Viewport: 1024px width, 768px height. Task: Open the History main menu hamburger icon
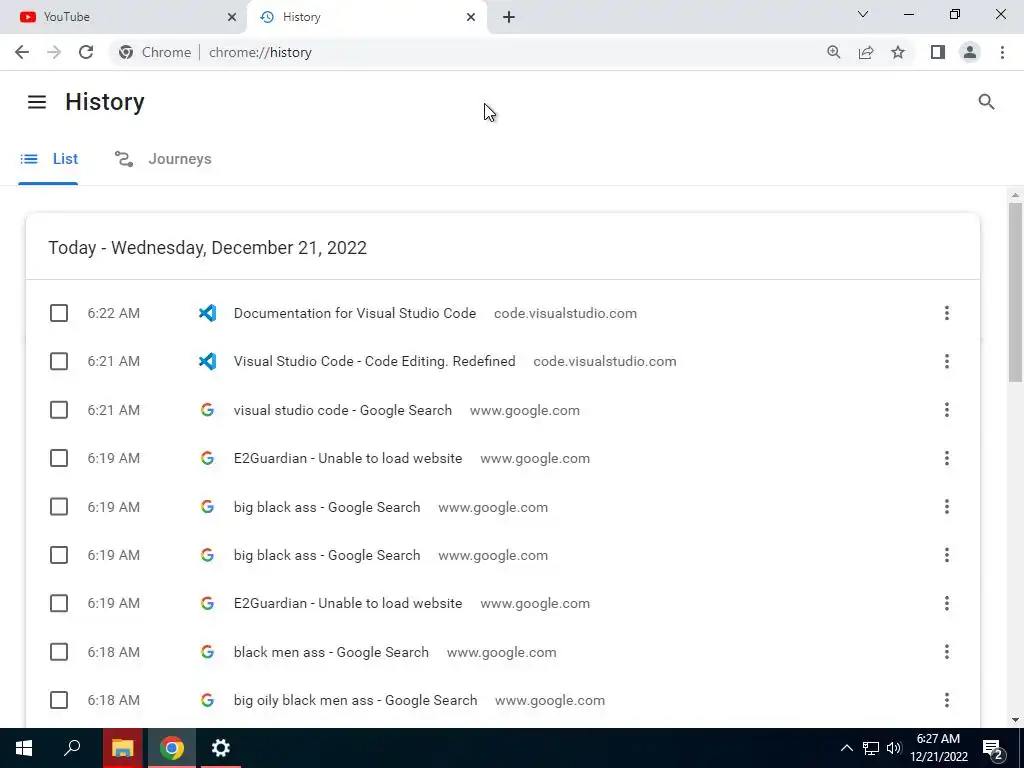tap(37, 102)
